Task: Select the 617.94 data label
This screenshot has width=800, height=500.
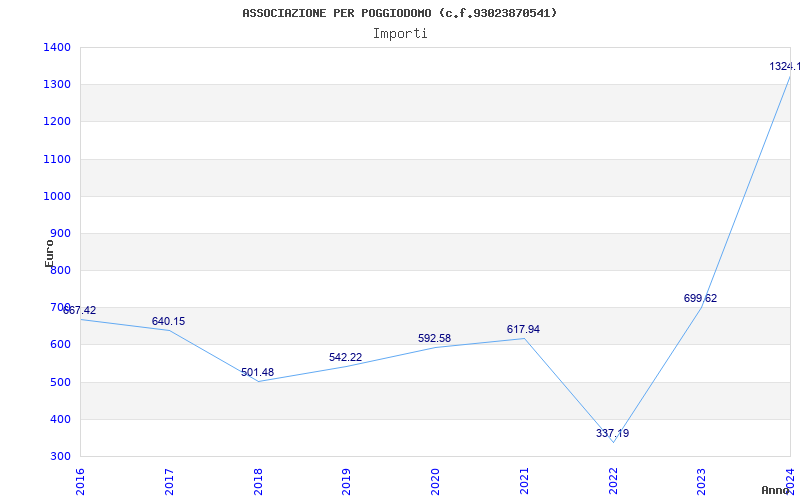Action: point(523,329)
